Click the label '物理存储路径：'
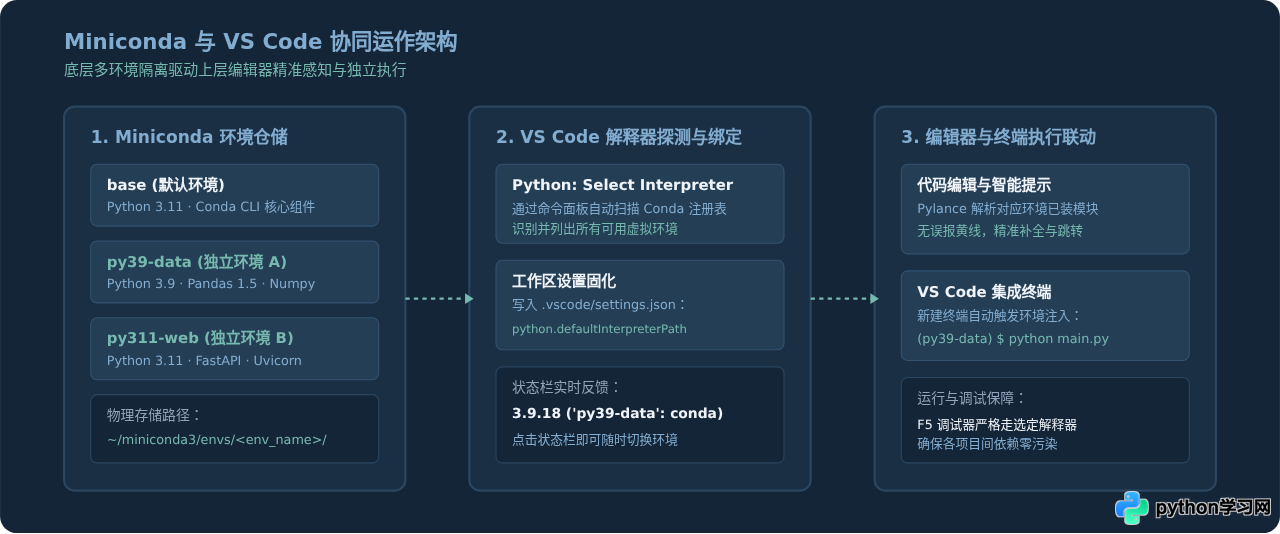 coord(154,415)
